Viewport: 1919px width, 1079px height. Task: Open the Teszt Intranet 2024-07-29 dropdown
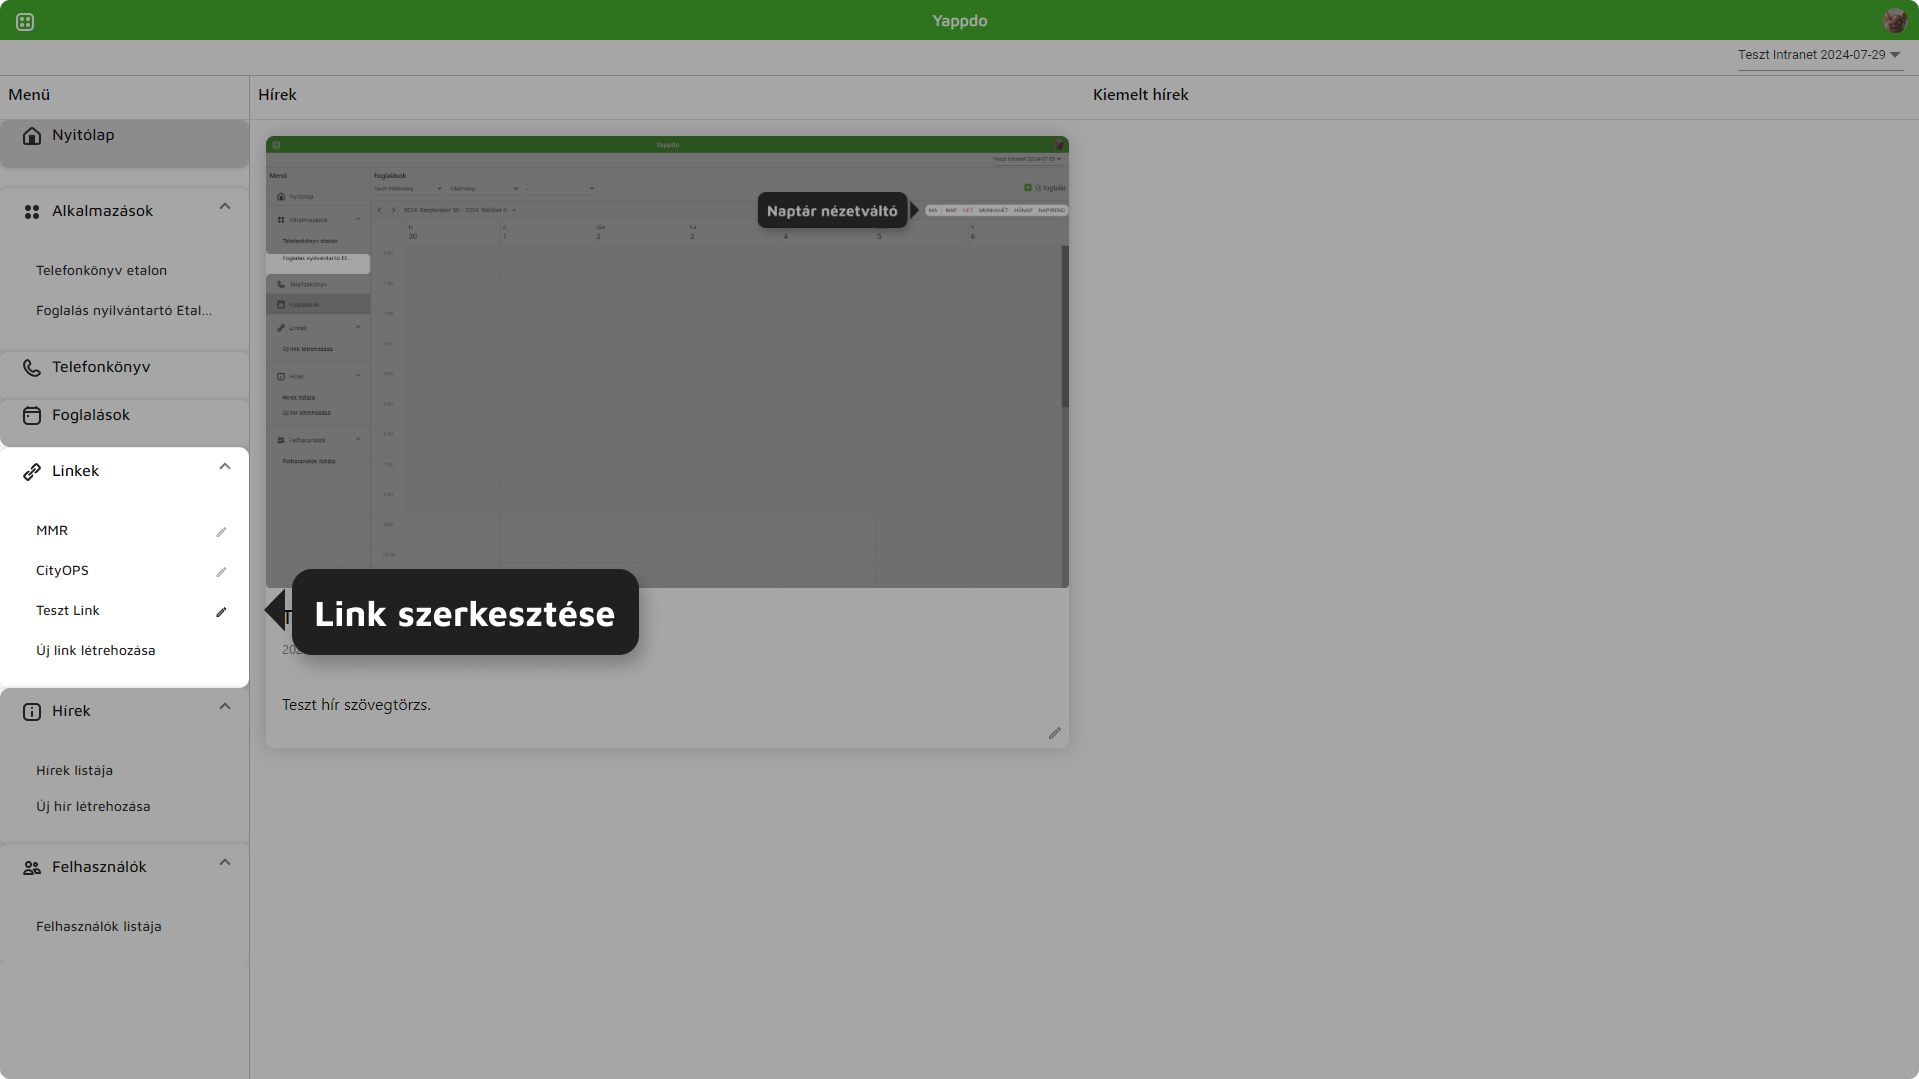1819,55
